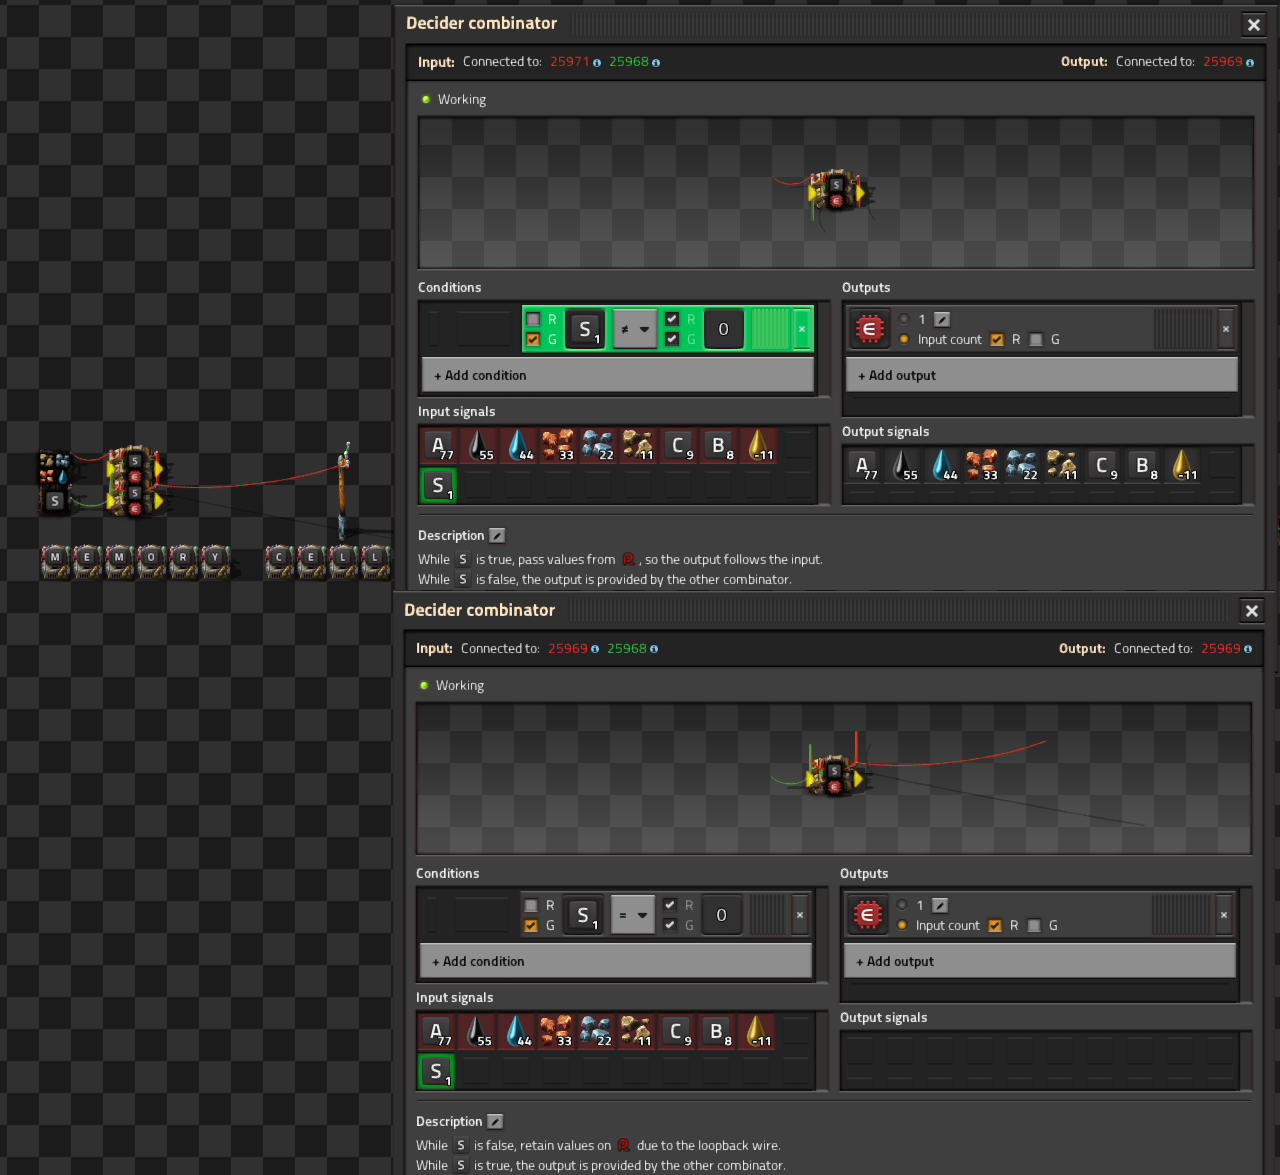Viewport: 1280px width, 1175px height.
Task: Select the S signal slot in bottom window condition
Action: click(x=583, y=915)
